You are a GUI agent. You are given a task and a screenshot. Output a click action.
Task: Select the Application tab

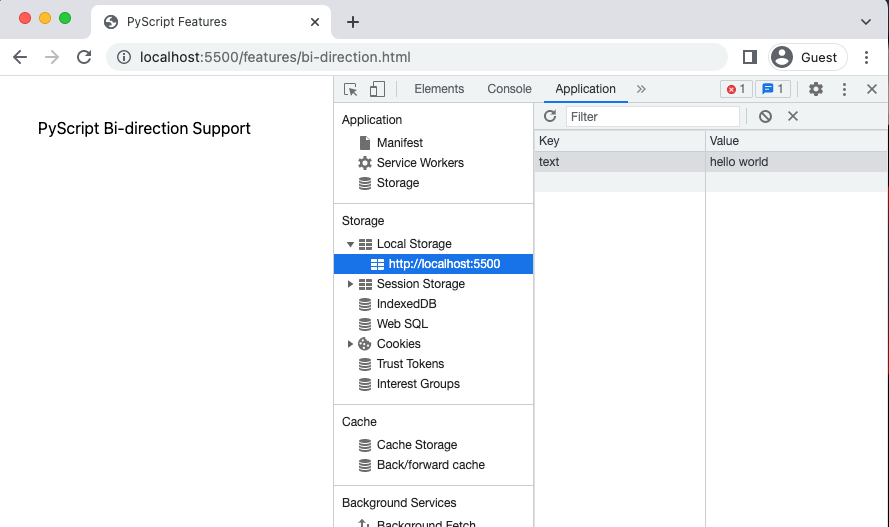[x=585, y=89]
